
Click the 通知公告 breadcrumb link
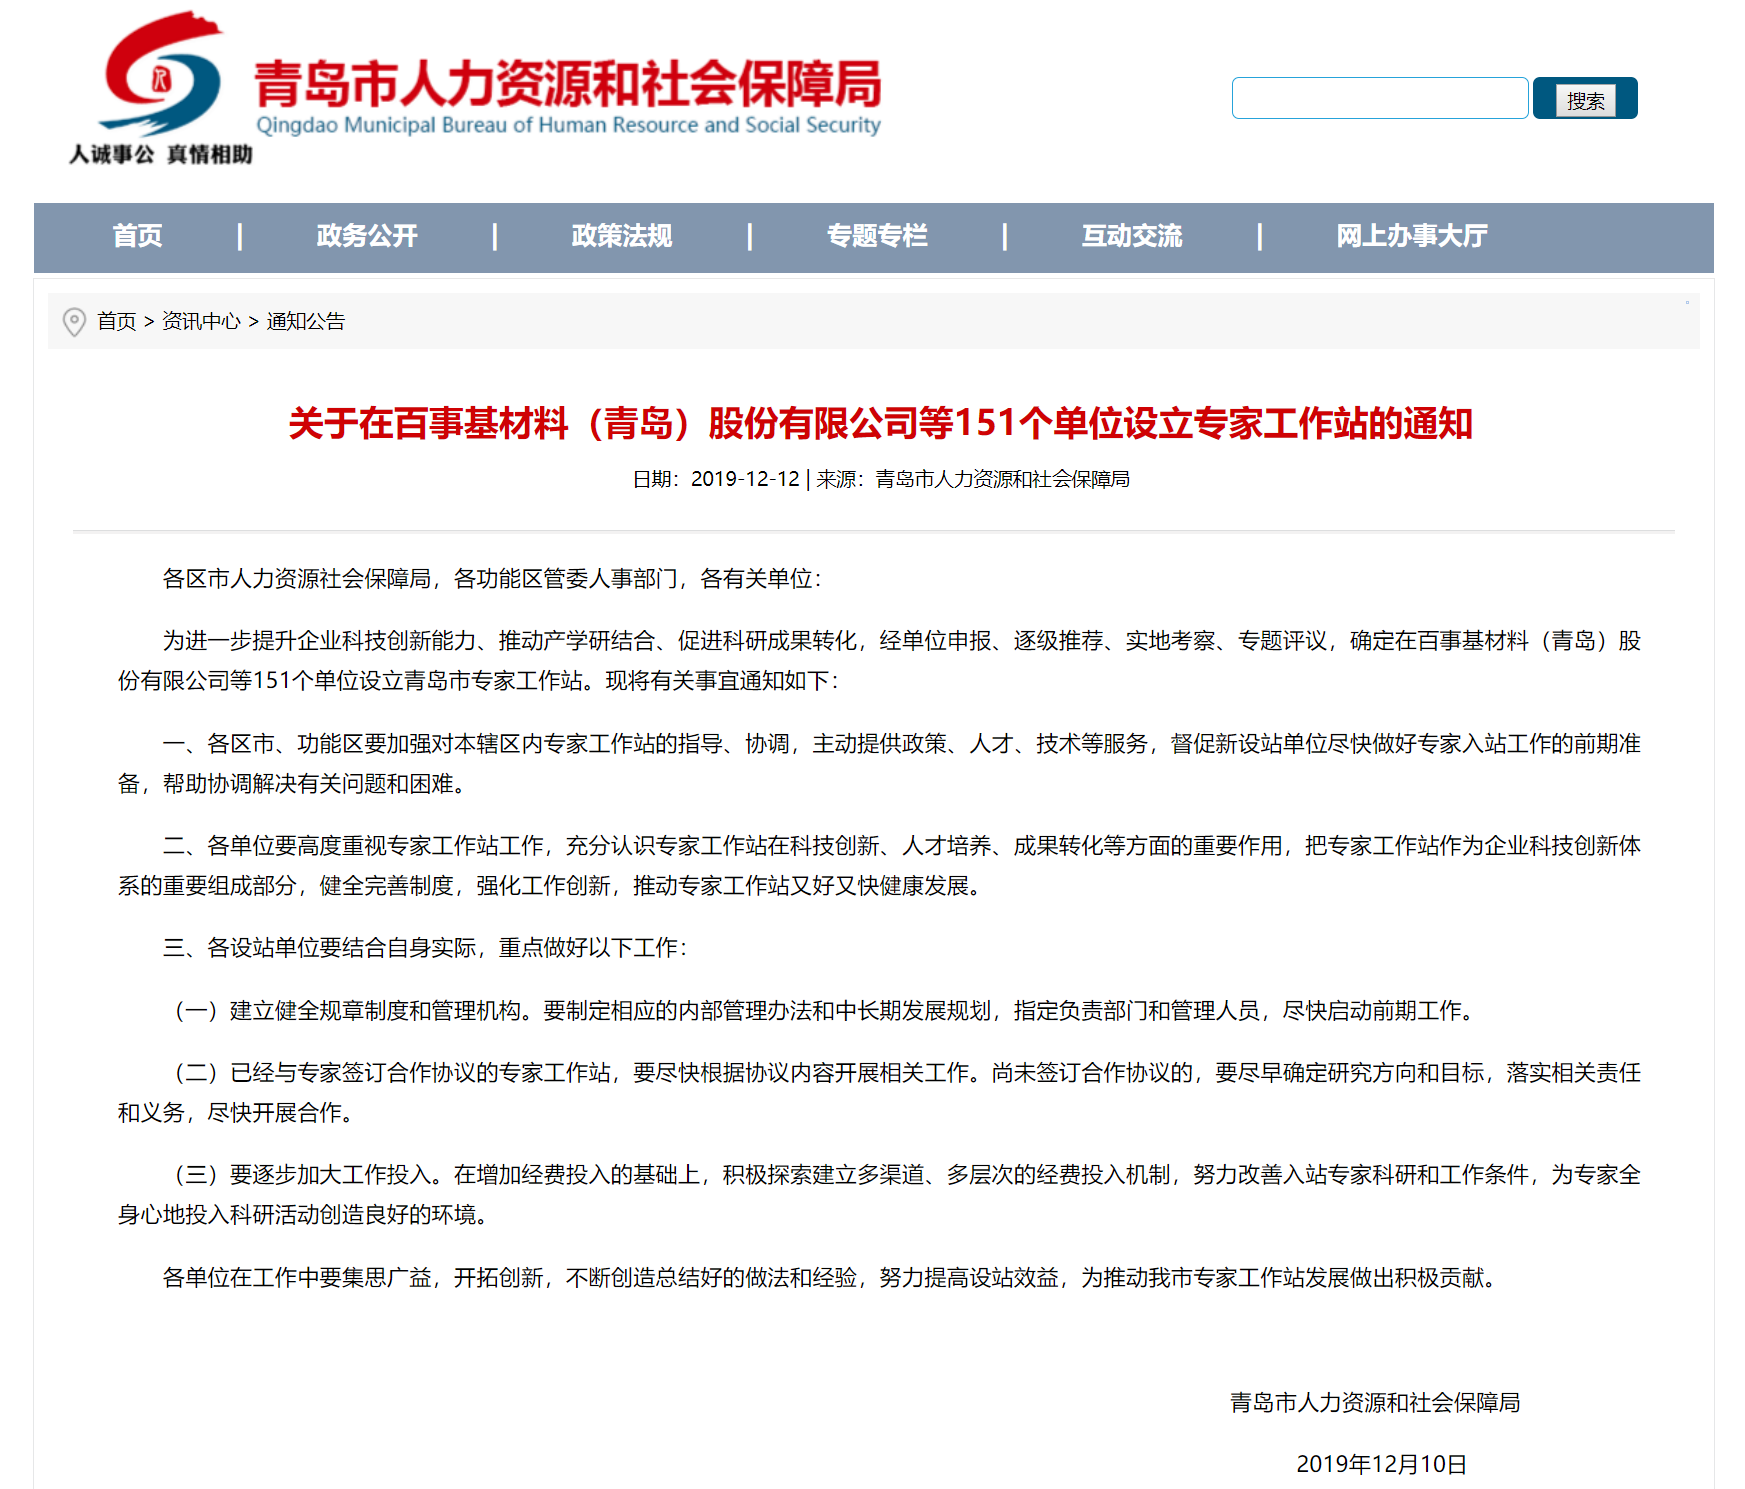pyautogui.click(x=306, y=321)
